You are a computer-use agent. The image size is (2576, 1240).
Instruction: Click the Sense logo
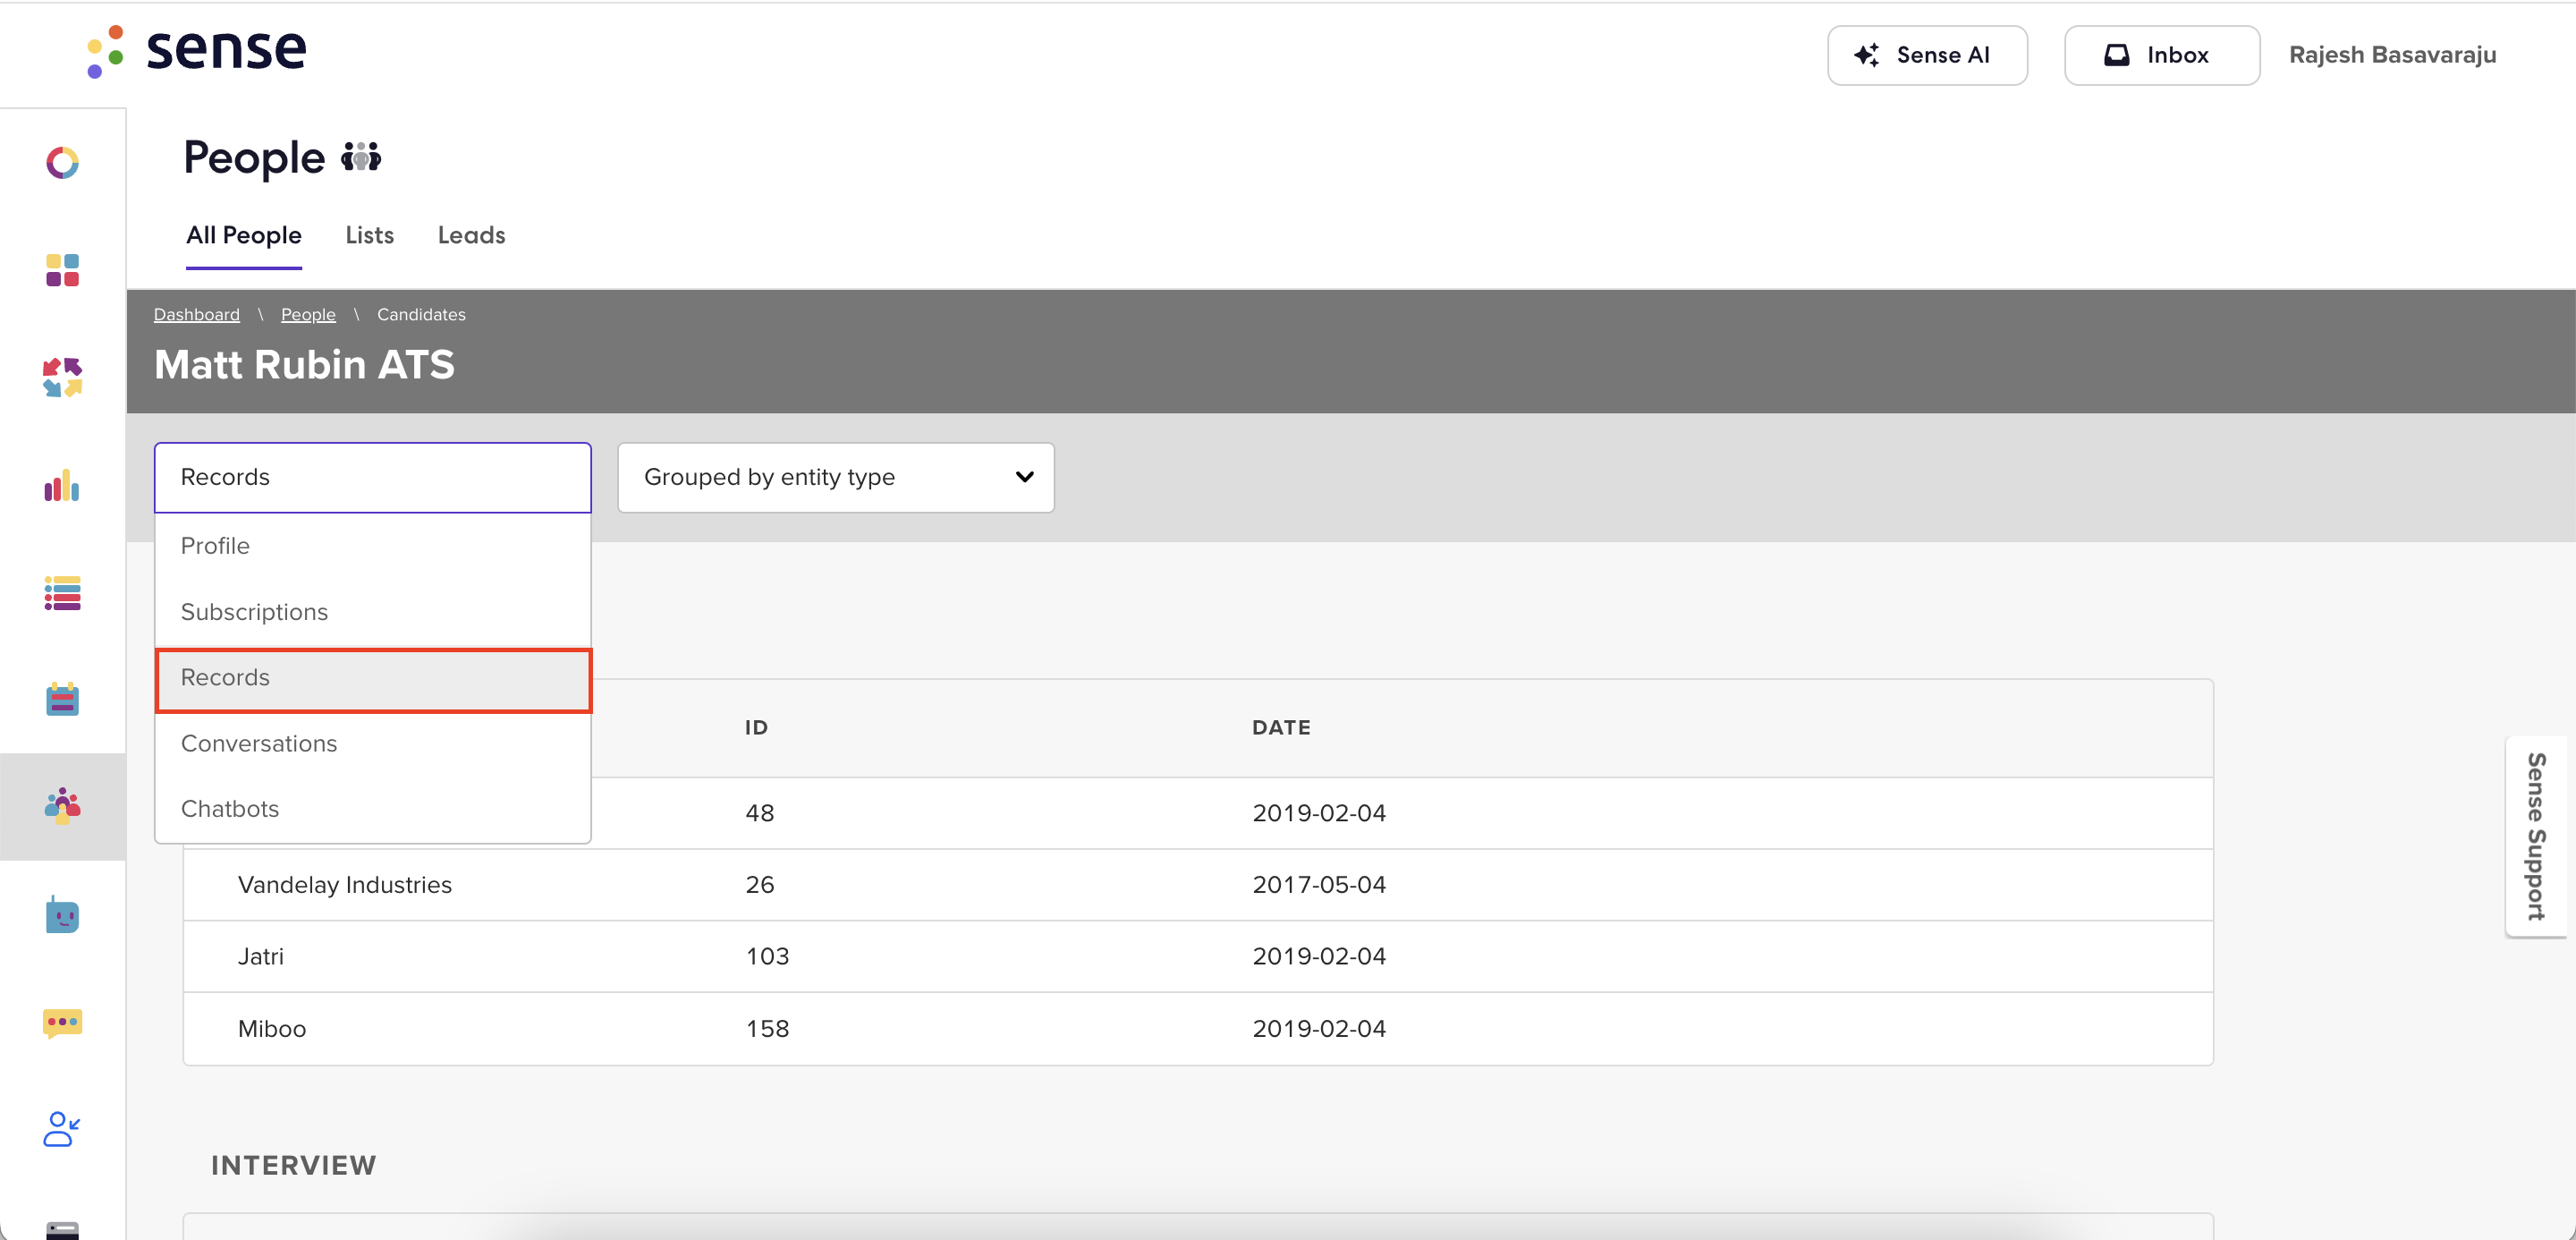click(x=197, y=50)
